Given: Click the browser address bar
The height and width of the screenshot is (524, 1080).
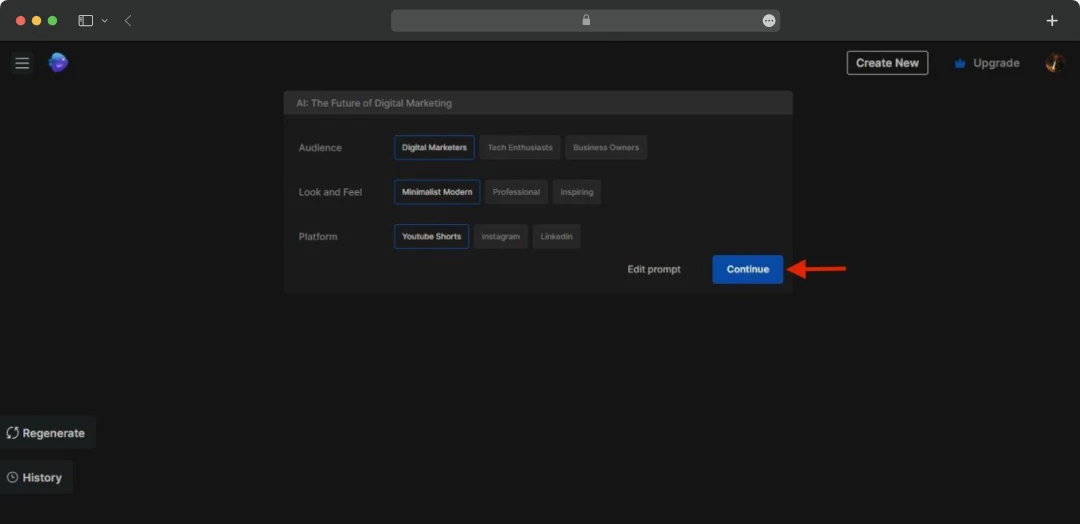Looking at the screenshot, I should pos(585,21).
